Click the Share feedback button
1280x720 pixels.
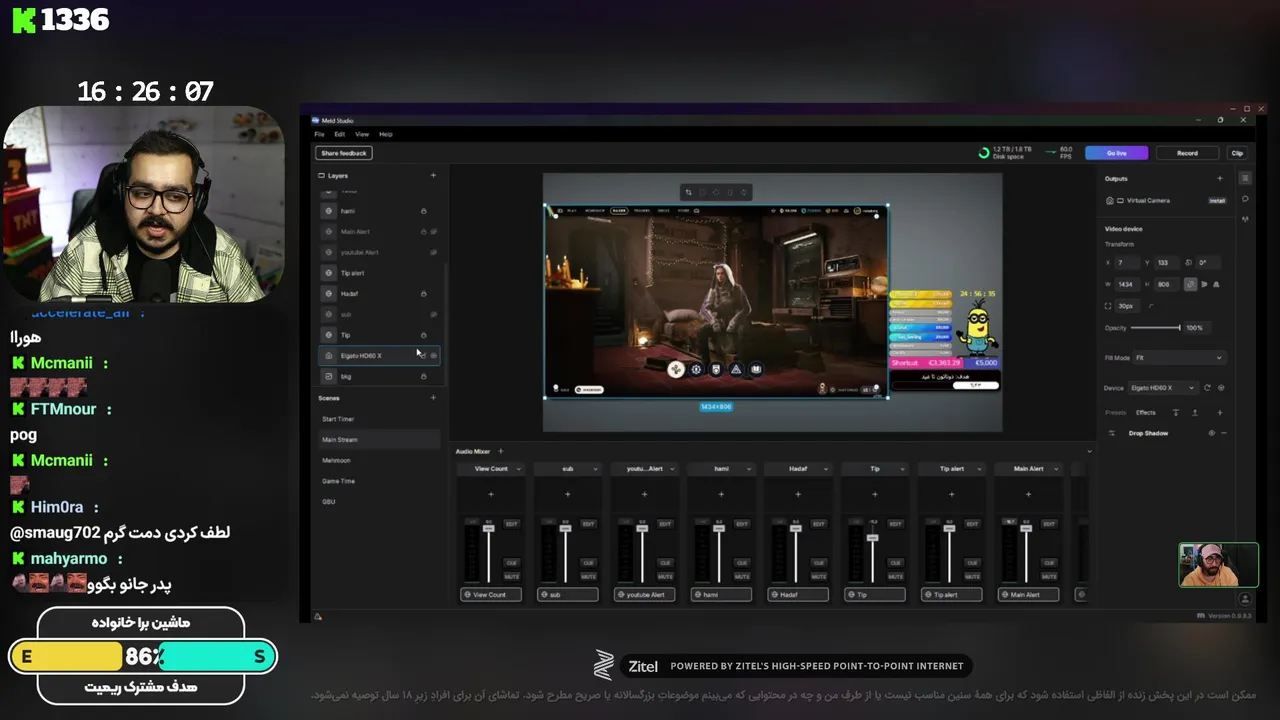click(344, 153)
